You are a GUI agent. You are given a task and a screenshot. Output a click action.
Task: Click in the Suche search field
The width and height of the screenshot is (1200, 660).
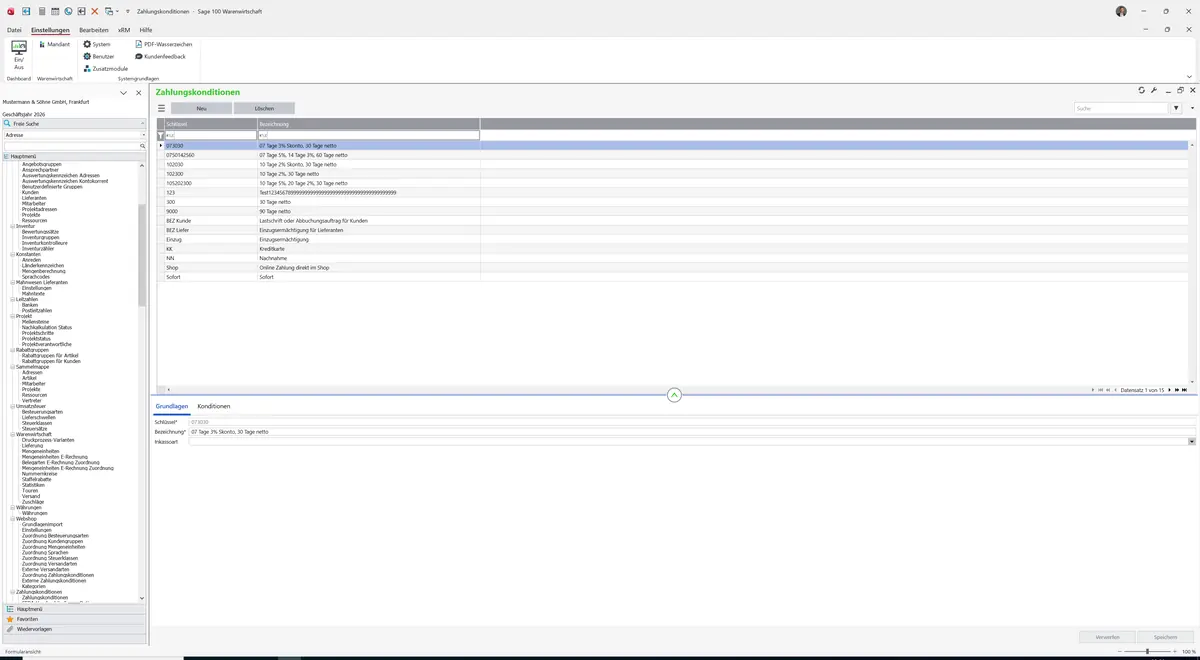coord(1120,108)
